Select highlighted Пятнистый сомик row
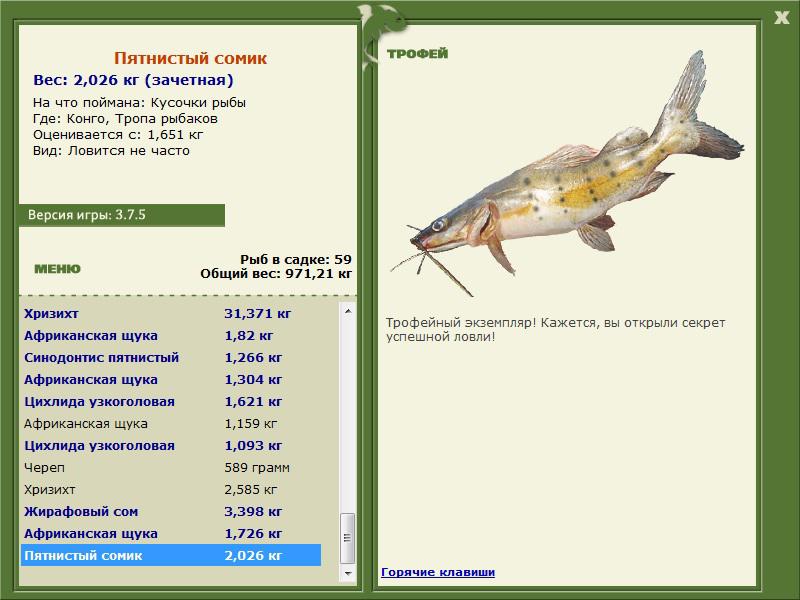The height and width of the screenshot is (600, 800). pos(171,555)
